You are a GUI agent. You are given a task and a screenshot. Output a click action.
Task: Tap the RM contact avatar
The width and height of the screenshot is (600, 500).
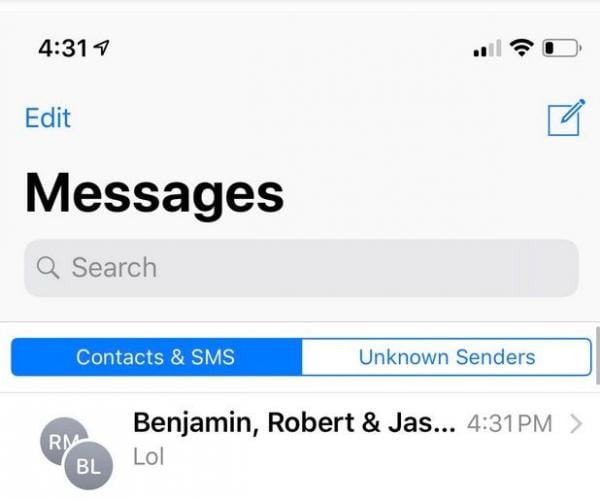coord(62,440)
